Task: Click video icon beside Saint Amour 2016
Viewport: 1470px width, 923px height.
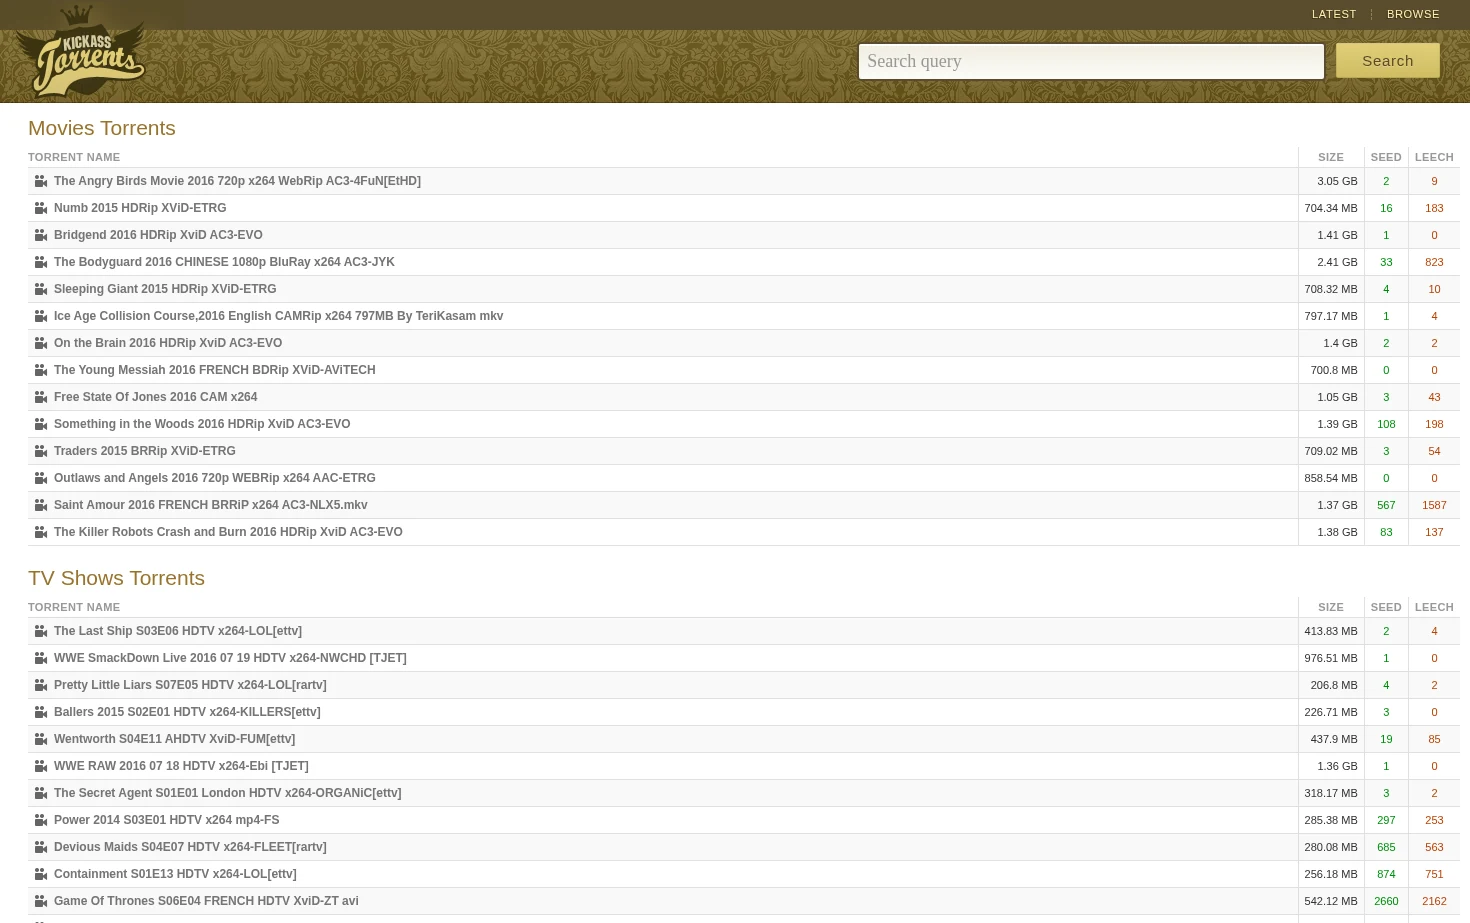Action: (41, 505)
